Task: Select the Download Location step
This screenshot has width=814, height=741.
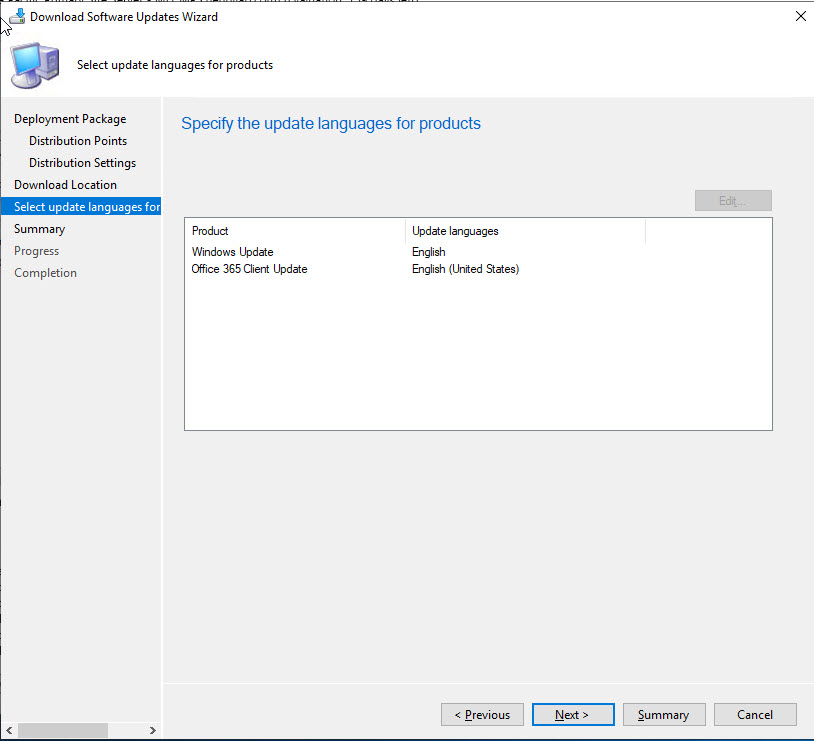Action: (x=65, y=185)
